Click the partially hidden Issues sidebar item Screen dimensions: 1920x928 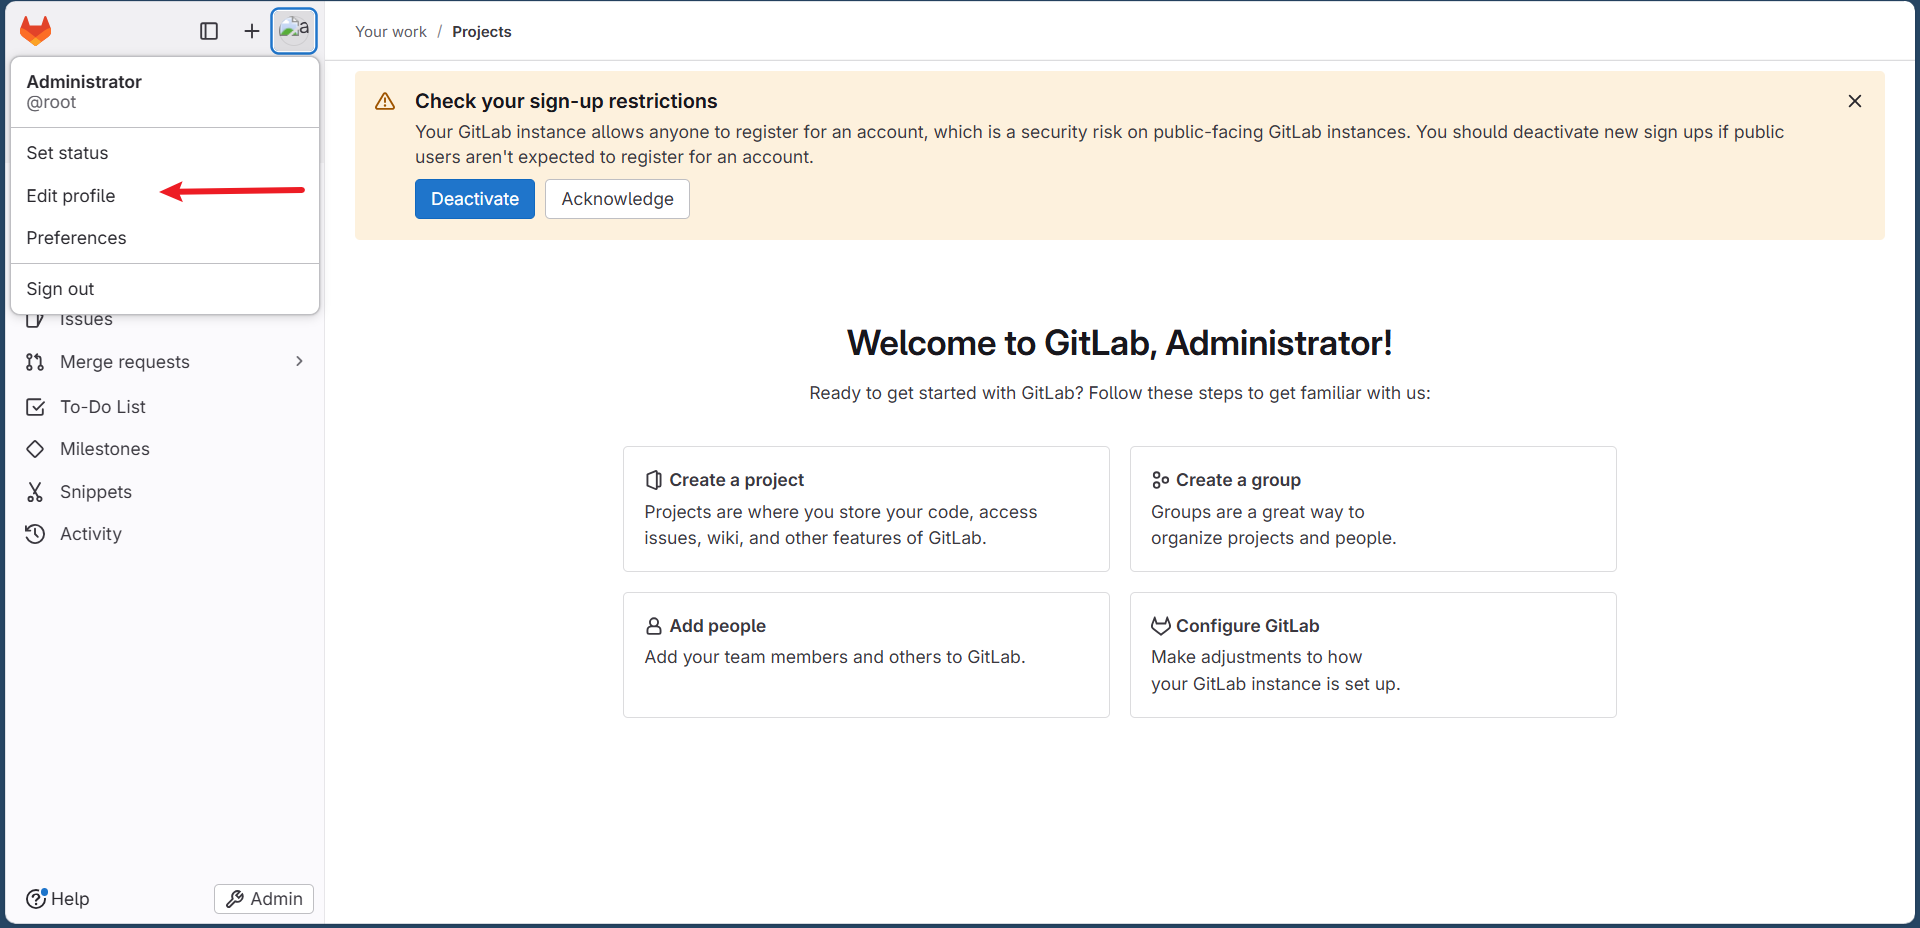coord(86,321)
